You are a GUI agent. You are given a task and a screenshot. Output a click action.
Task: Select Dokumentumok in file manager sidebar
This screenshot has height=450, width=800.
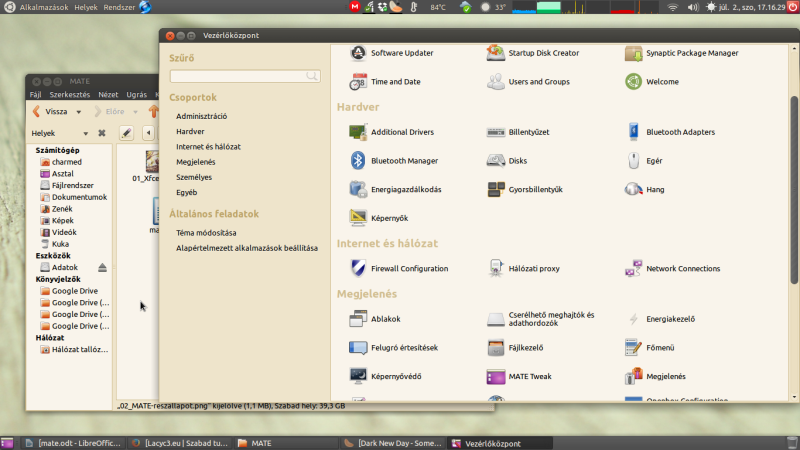[x=73, y=197]
